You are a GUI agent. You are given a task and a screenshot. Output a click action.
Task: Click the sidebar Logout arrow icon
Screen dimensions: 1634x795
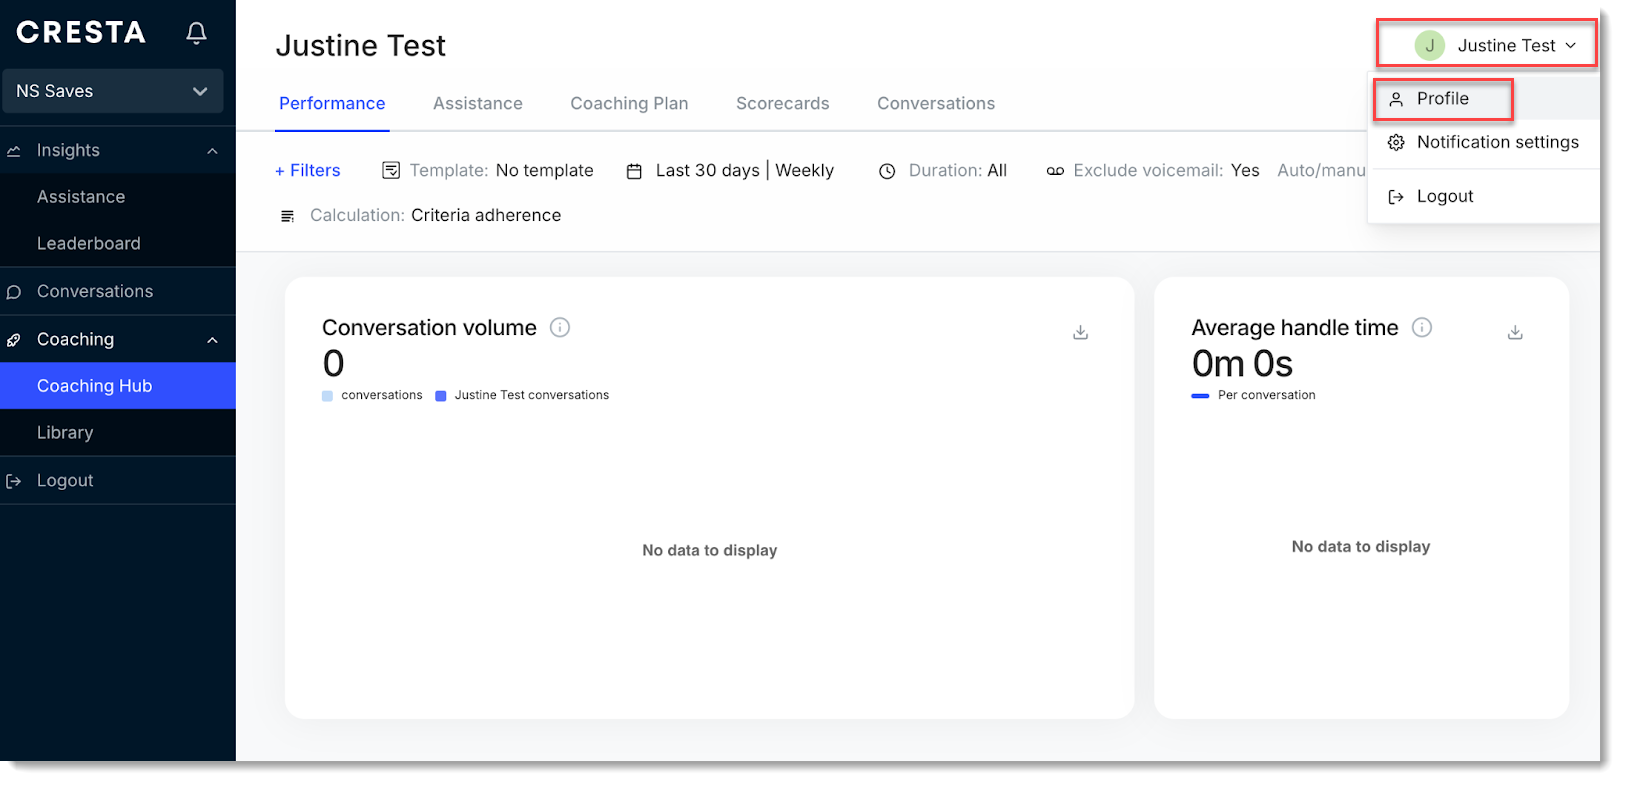tap(14, 481)
